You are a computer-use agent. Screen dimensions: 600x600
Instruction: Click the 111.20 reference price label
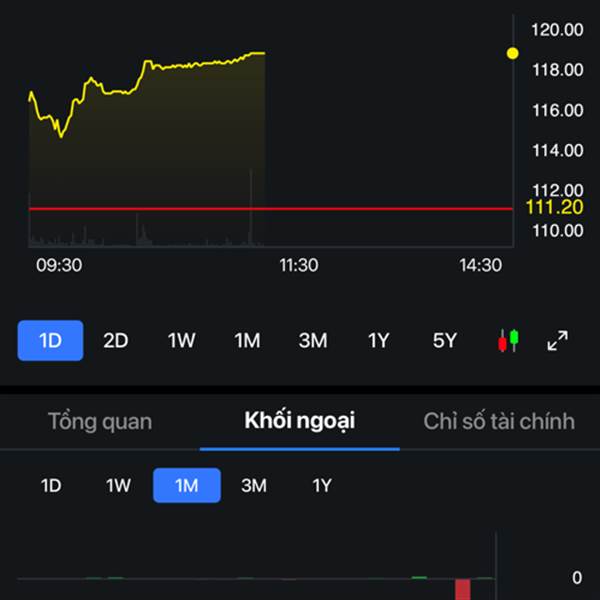[x=554, y=207]
